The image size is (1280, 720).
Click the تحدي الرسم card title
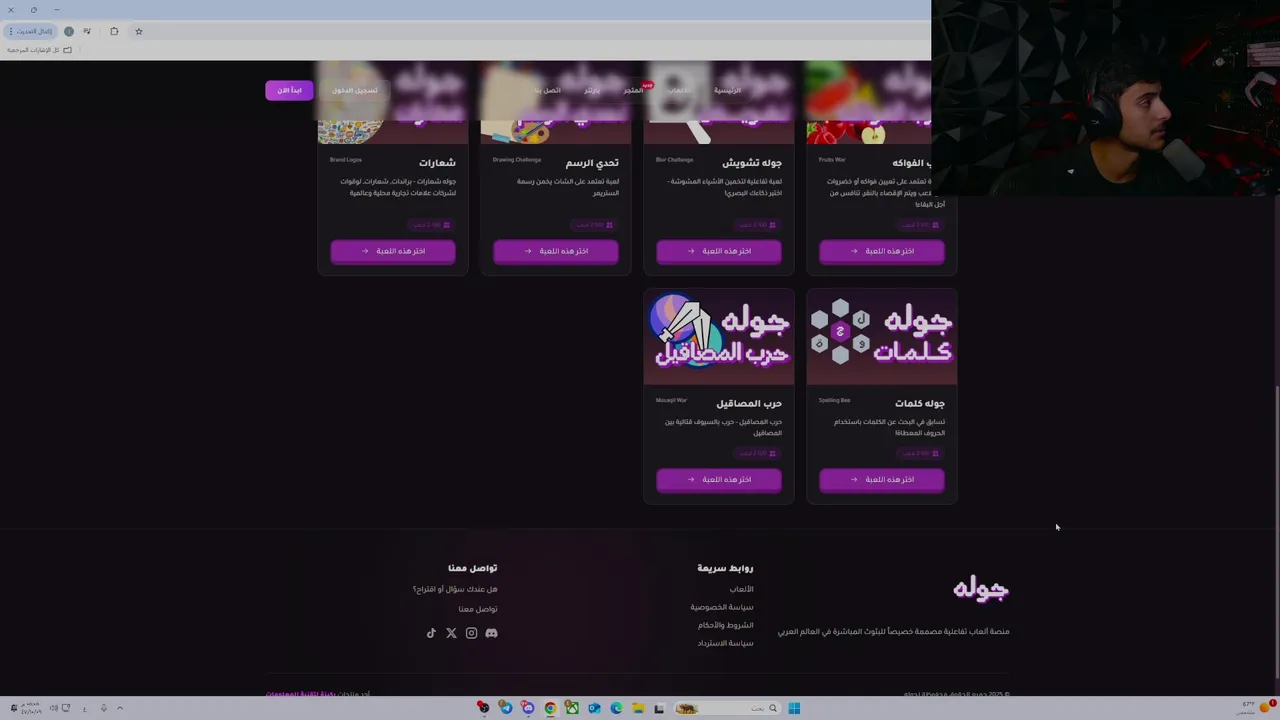[x=592, y=163]
